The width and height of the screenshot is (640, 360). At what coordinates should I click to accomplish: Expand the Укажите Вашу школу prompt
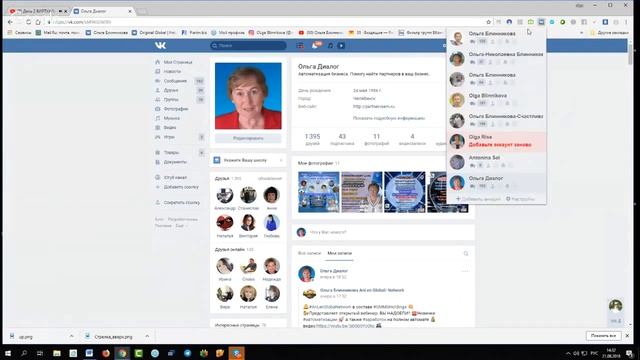click(248, 160)
